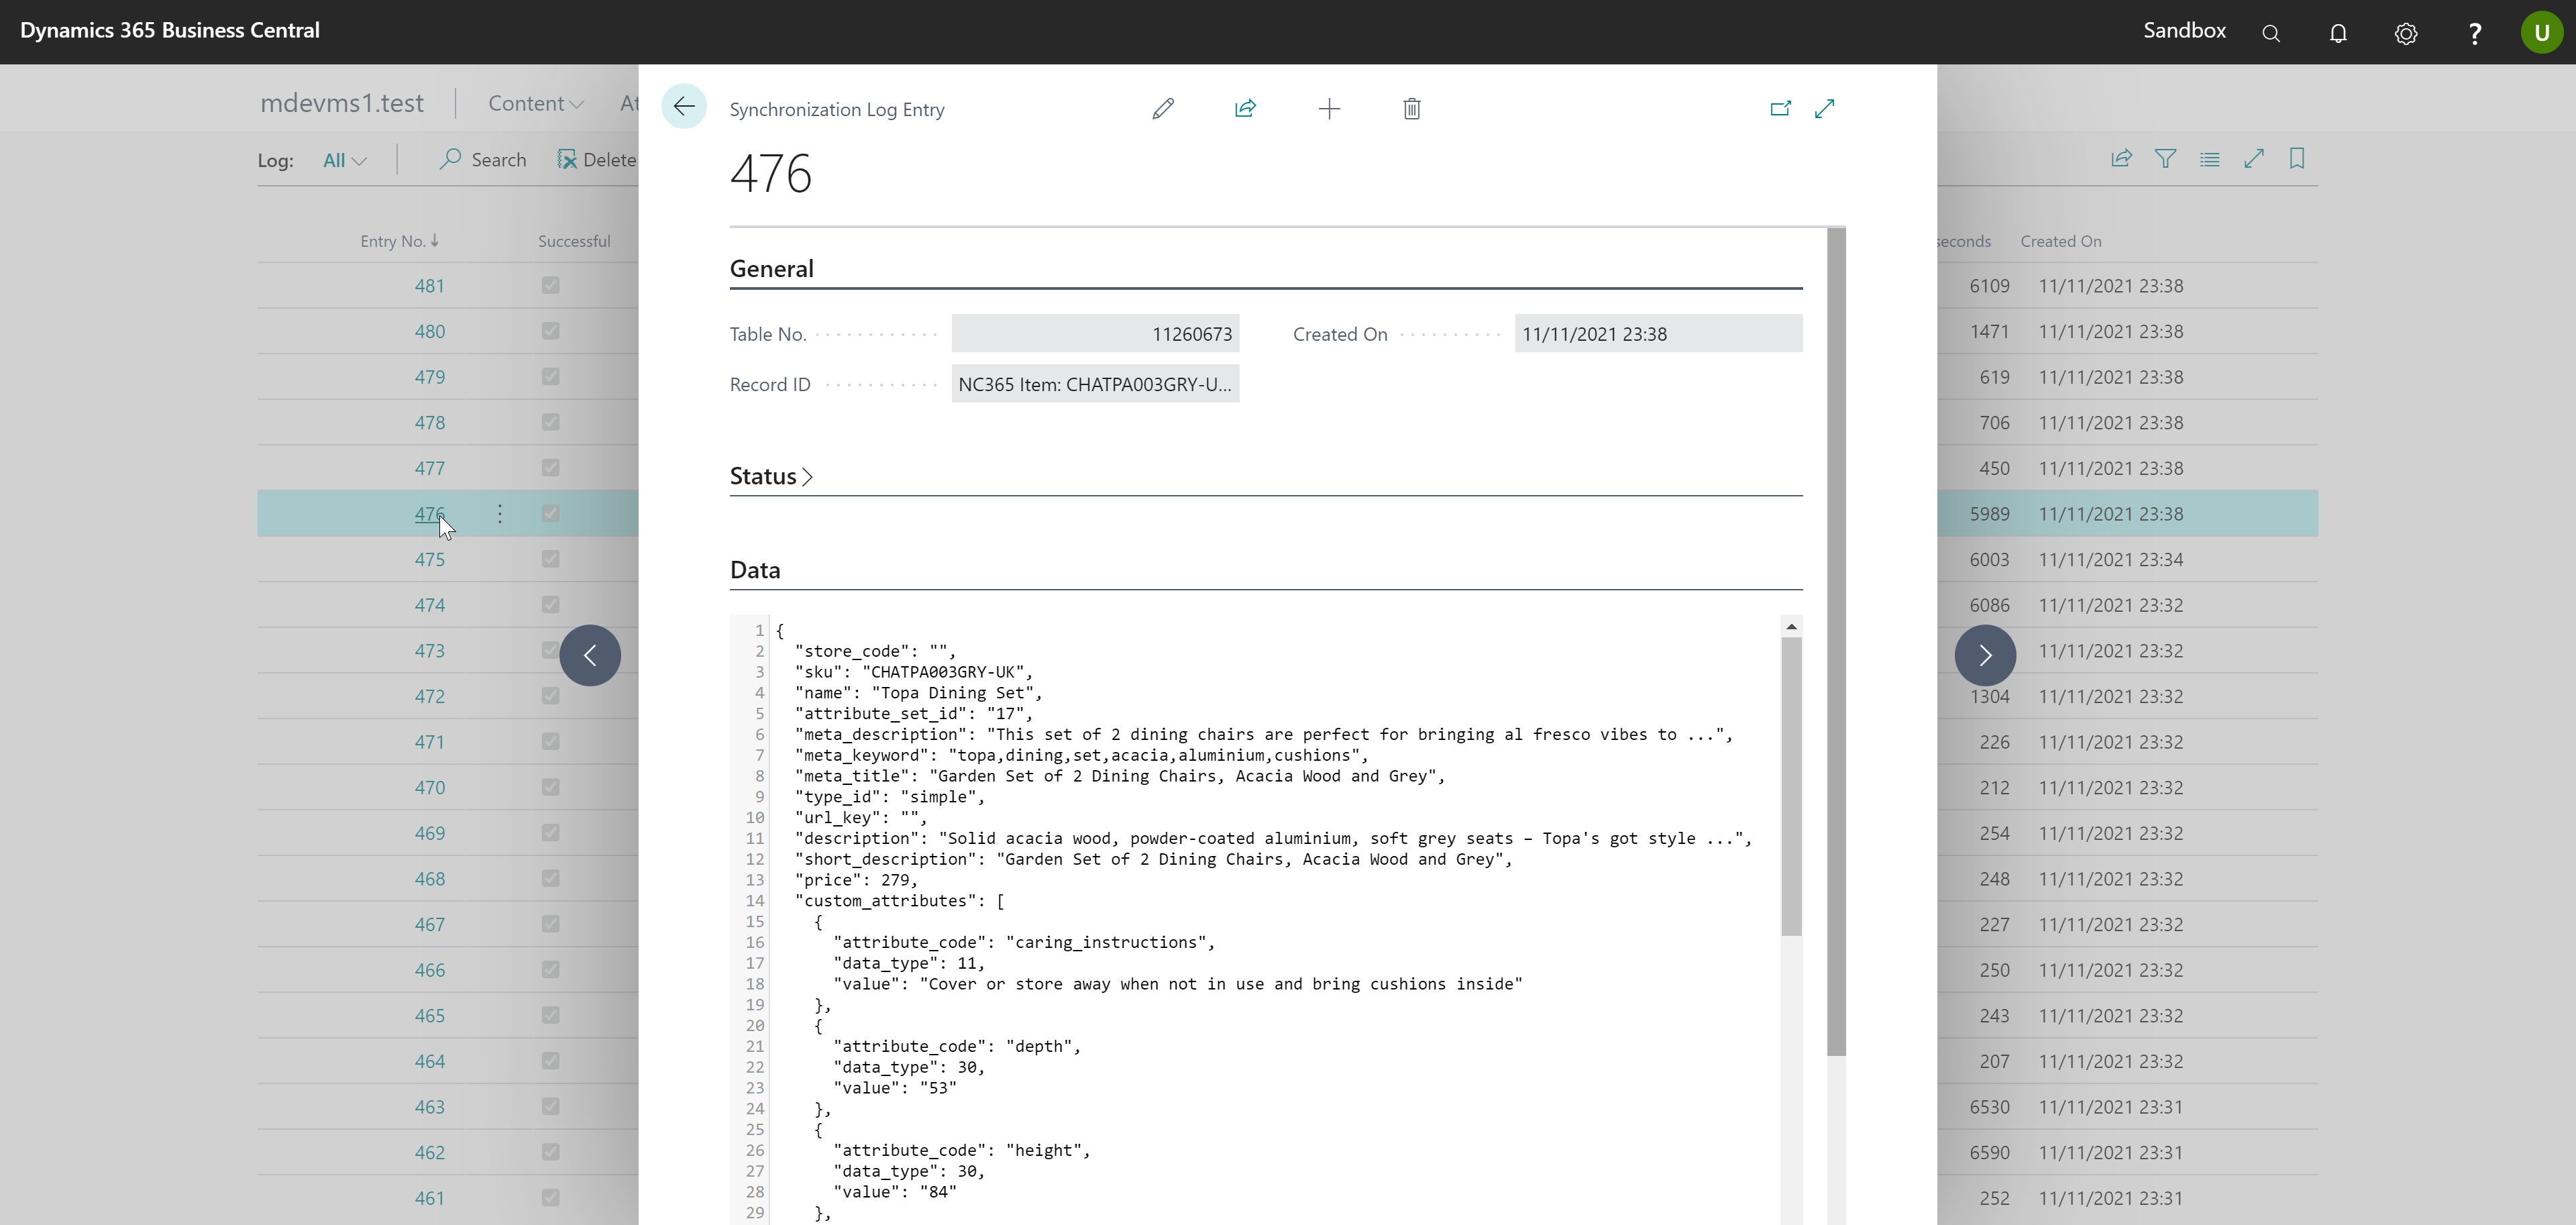
Task: Click the expand to full-screen arrows icon
Action: pyautogui.click(x=1825, y=108)
